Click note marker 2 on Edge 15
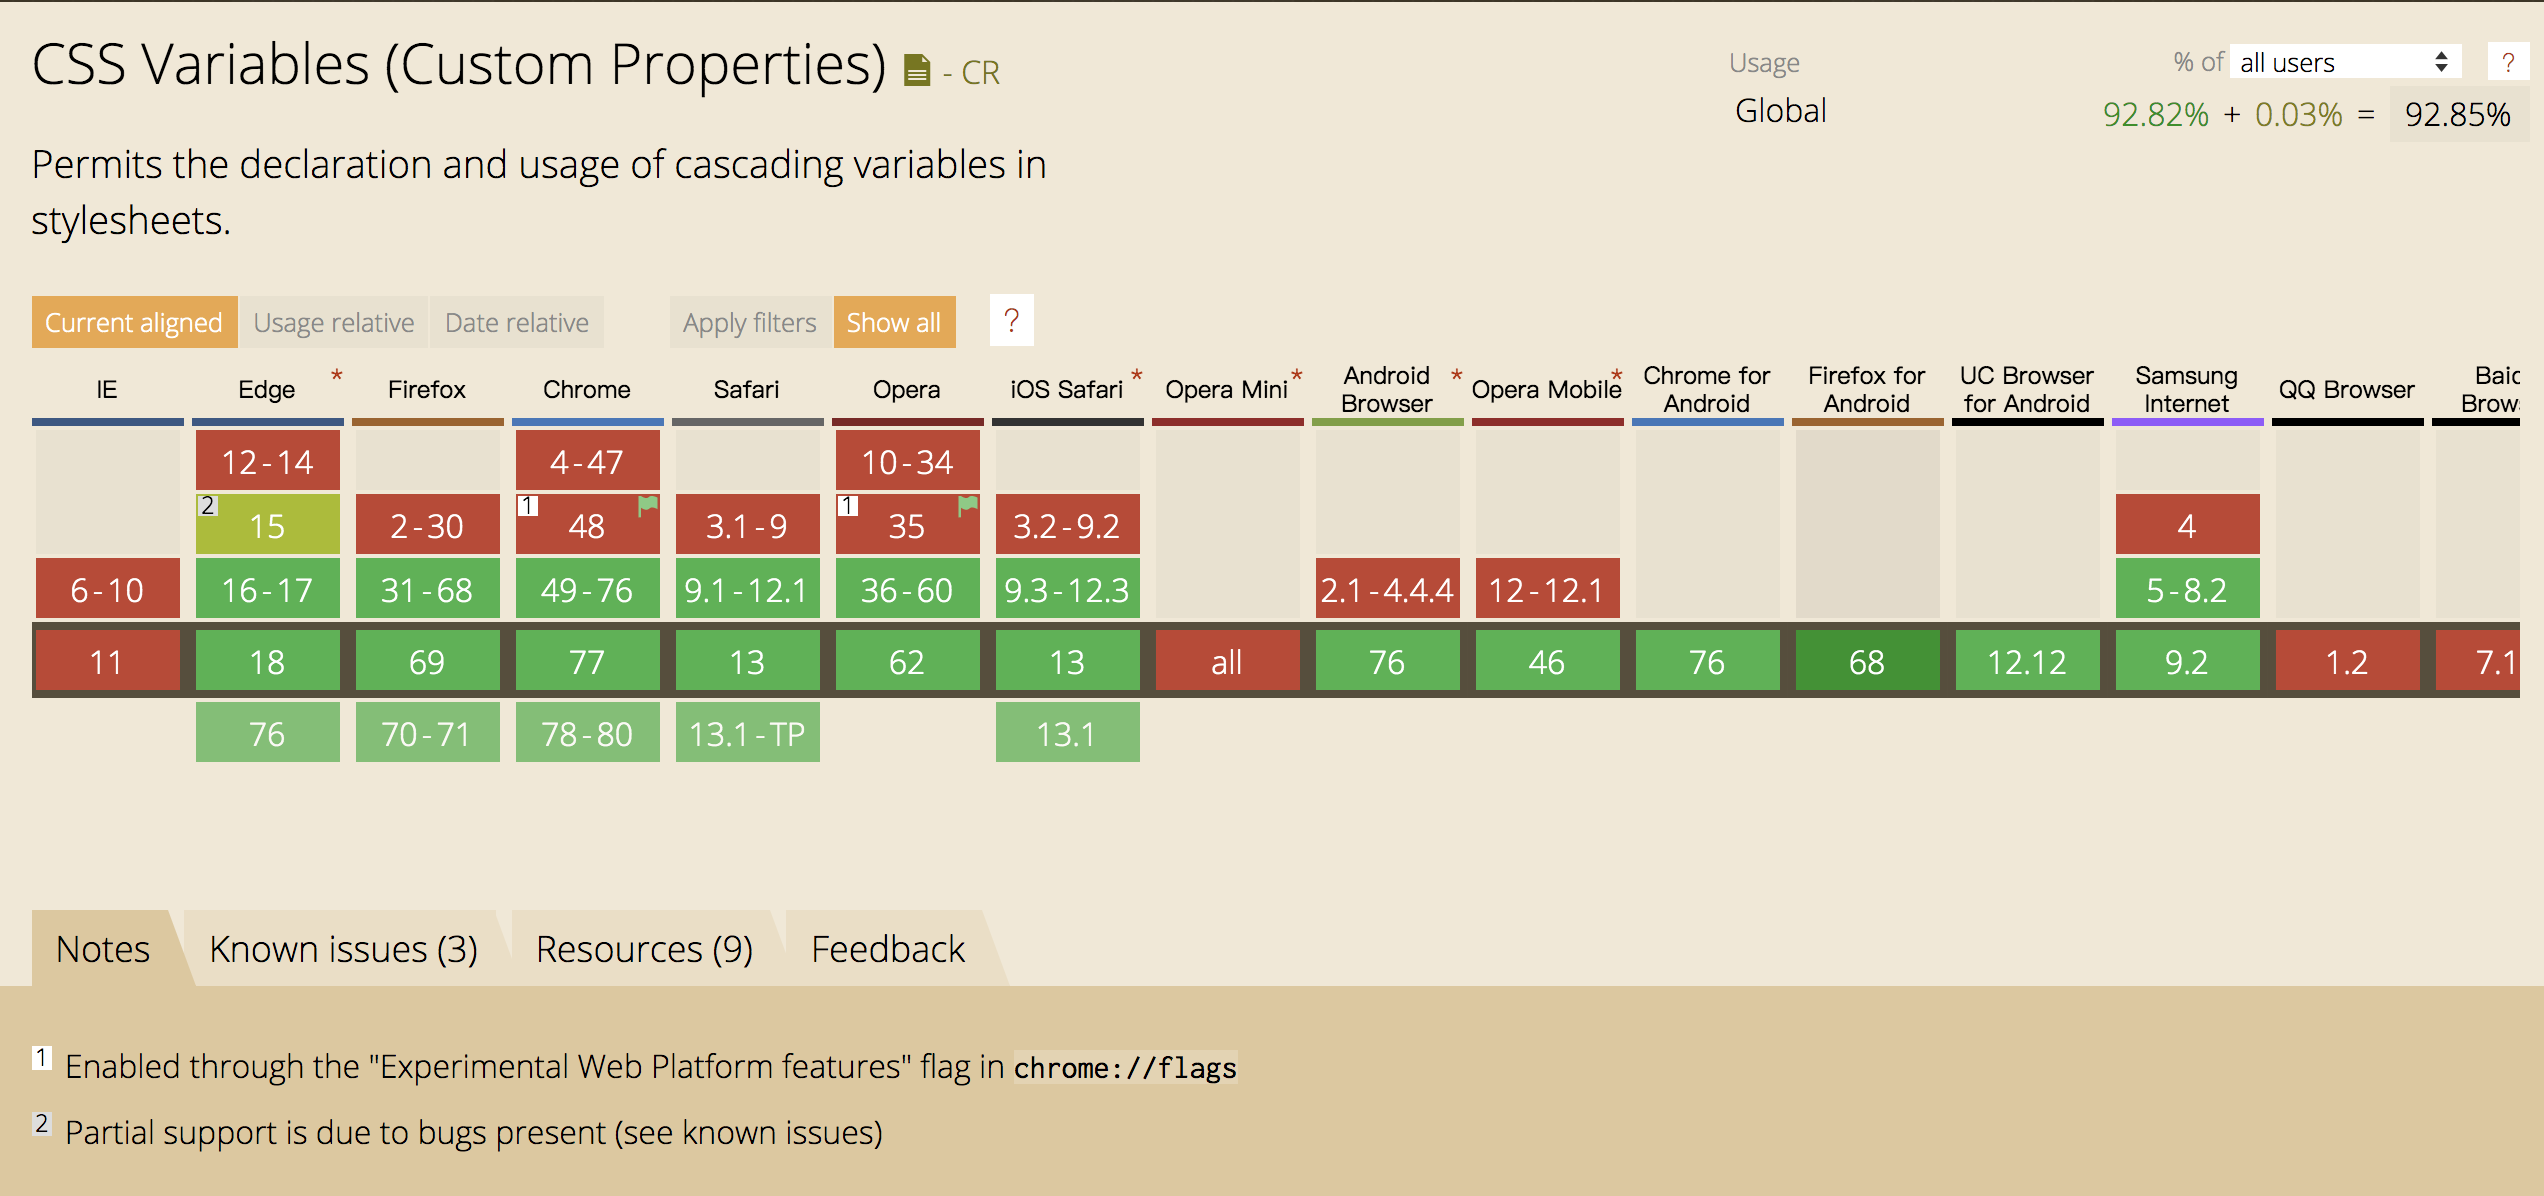This screenshot has height=1196, width=2544. click(207, 505)
